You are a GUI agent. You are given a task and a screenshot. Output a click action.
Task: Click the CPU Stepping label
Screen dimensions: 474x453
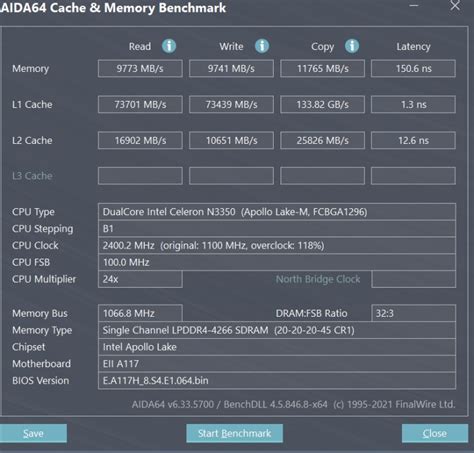43,229
